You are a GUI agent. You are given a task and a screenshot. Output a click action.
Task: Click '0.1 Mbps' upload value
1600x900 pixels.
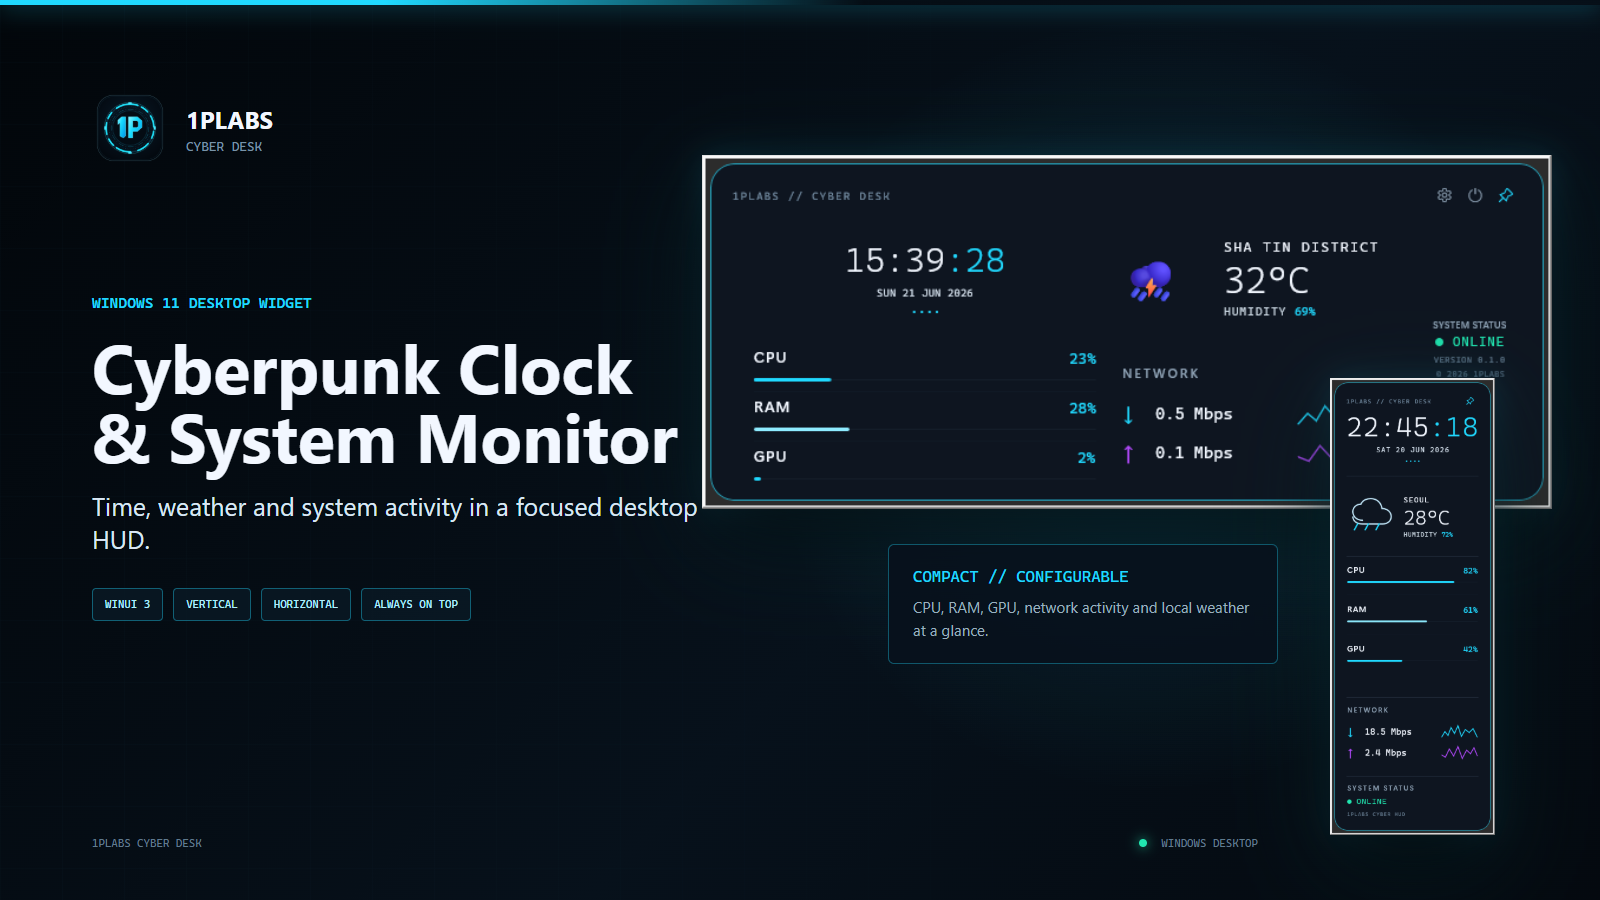[1194, 453]
